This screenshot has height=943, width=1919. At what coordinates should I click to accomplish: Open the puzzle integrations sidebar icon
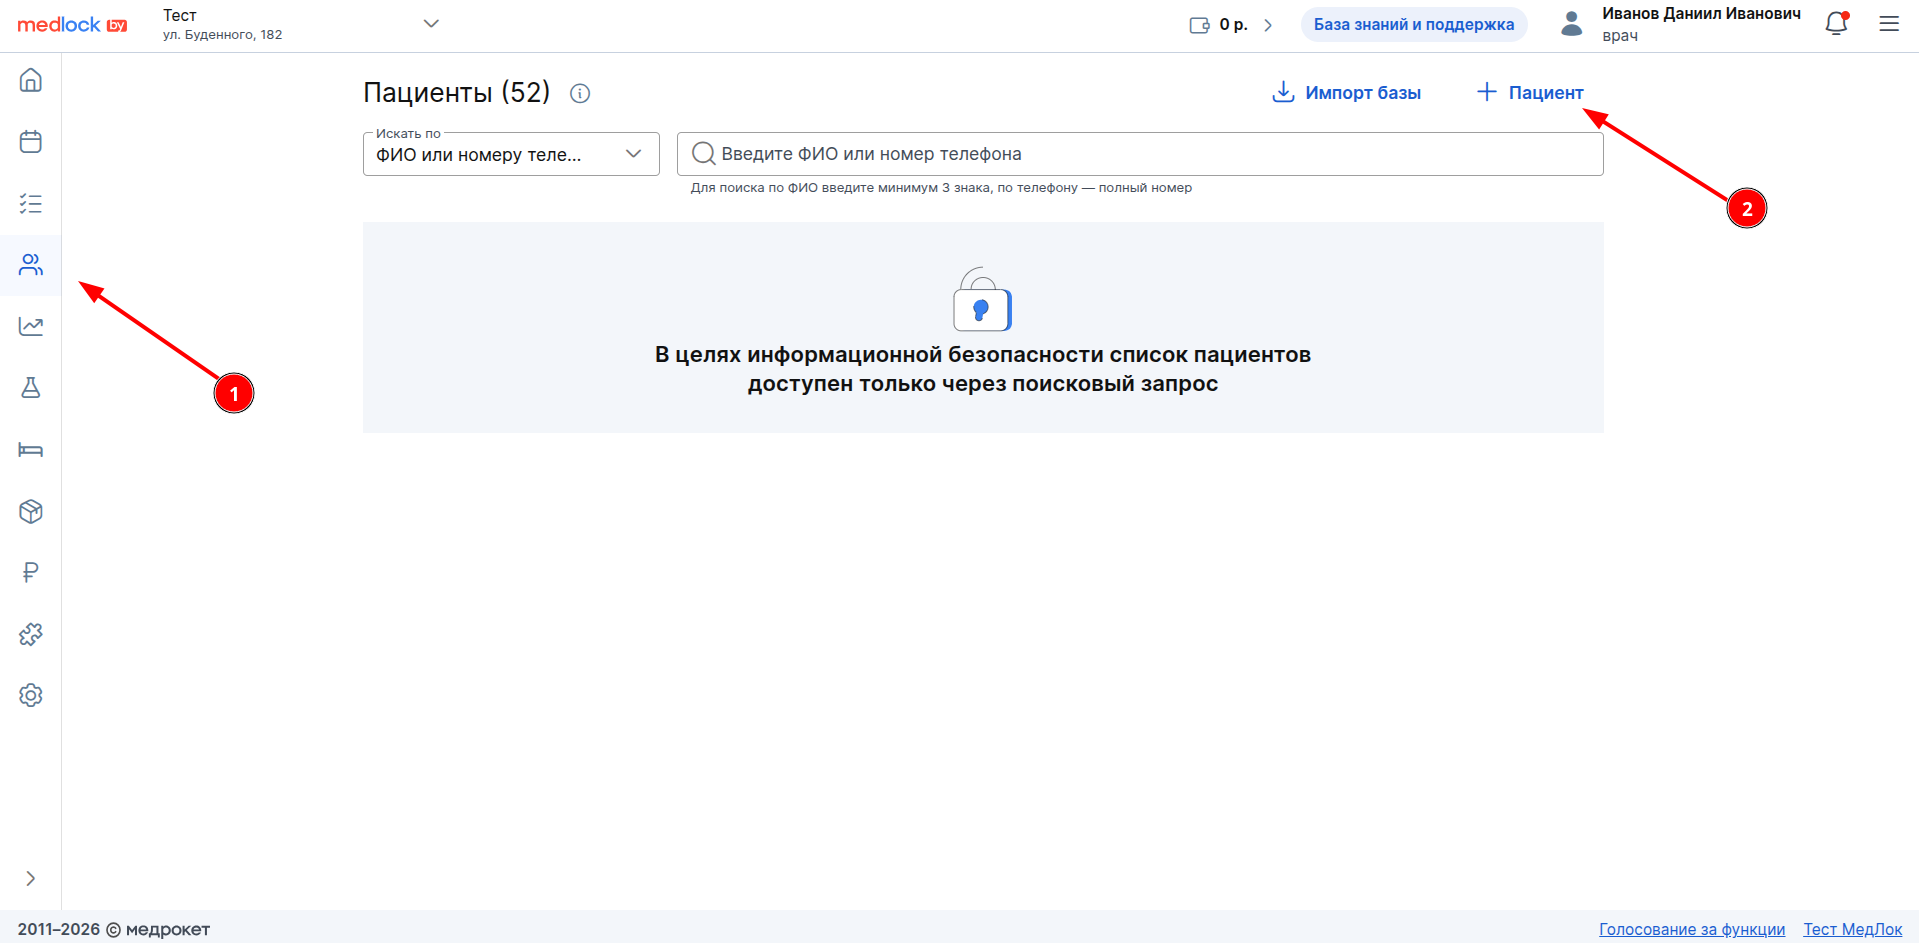point(31,634)
